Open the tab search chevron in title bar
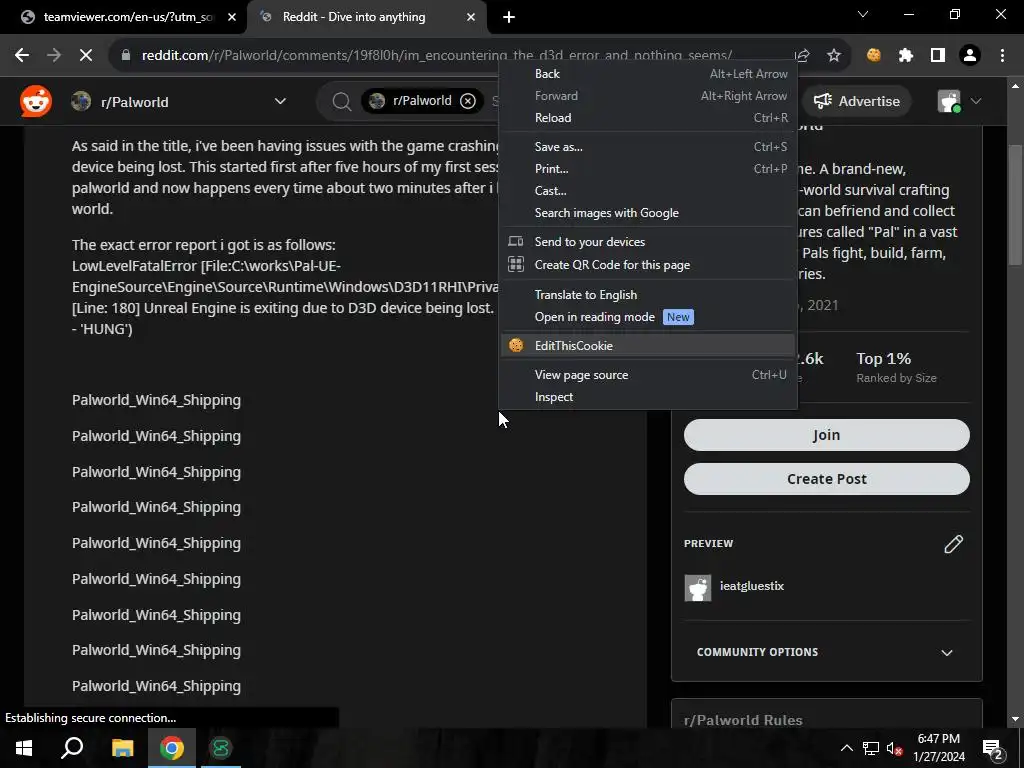Image resolution: width=1024 pixels, height=768 pixels. [863, 14]
